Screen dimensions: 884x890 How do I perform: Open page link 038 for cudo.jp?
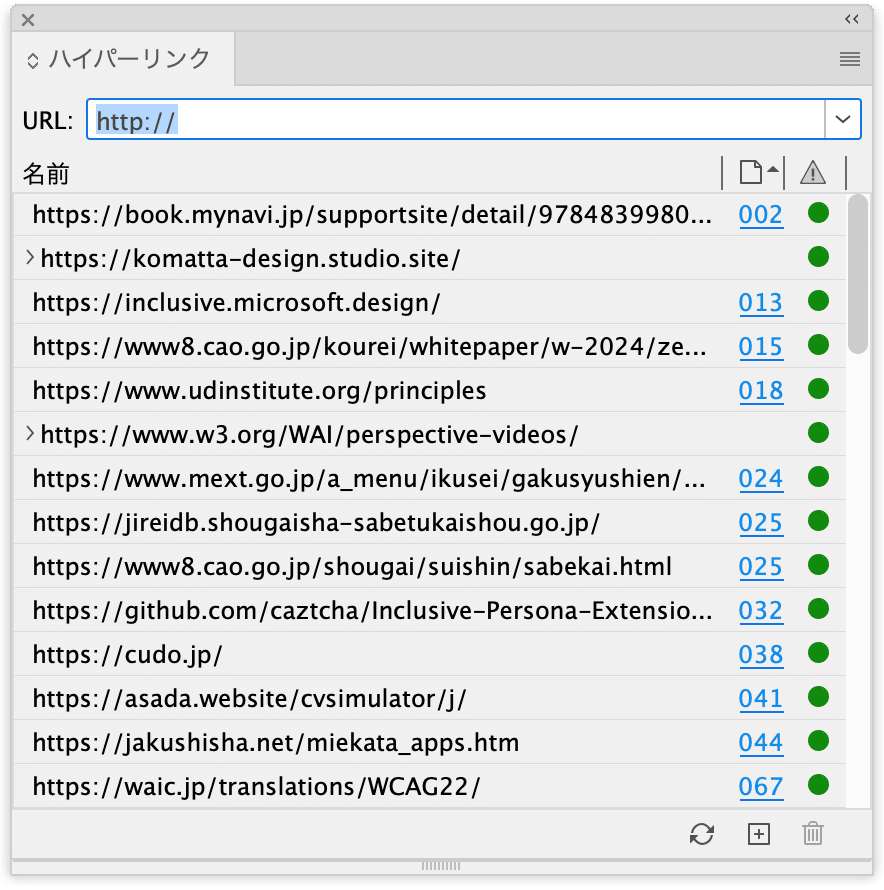761,654
